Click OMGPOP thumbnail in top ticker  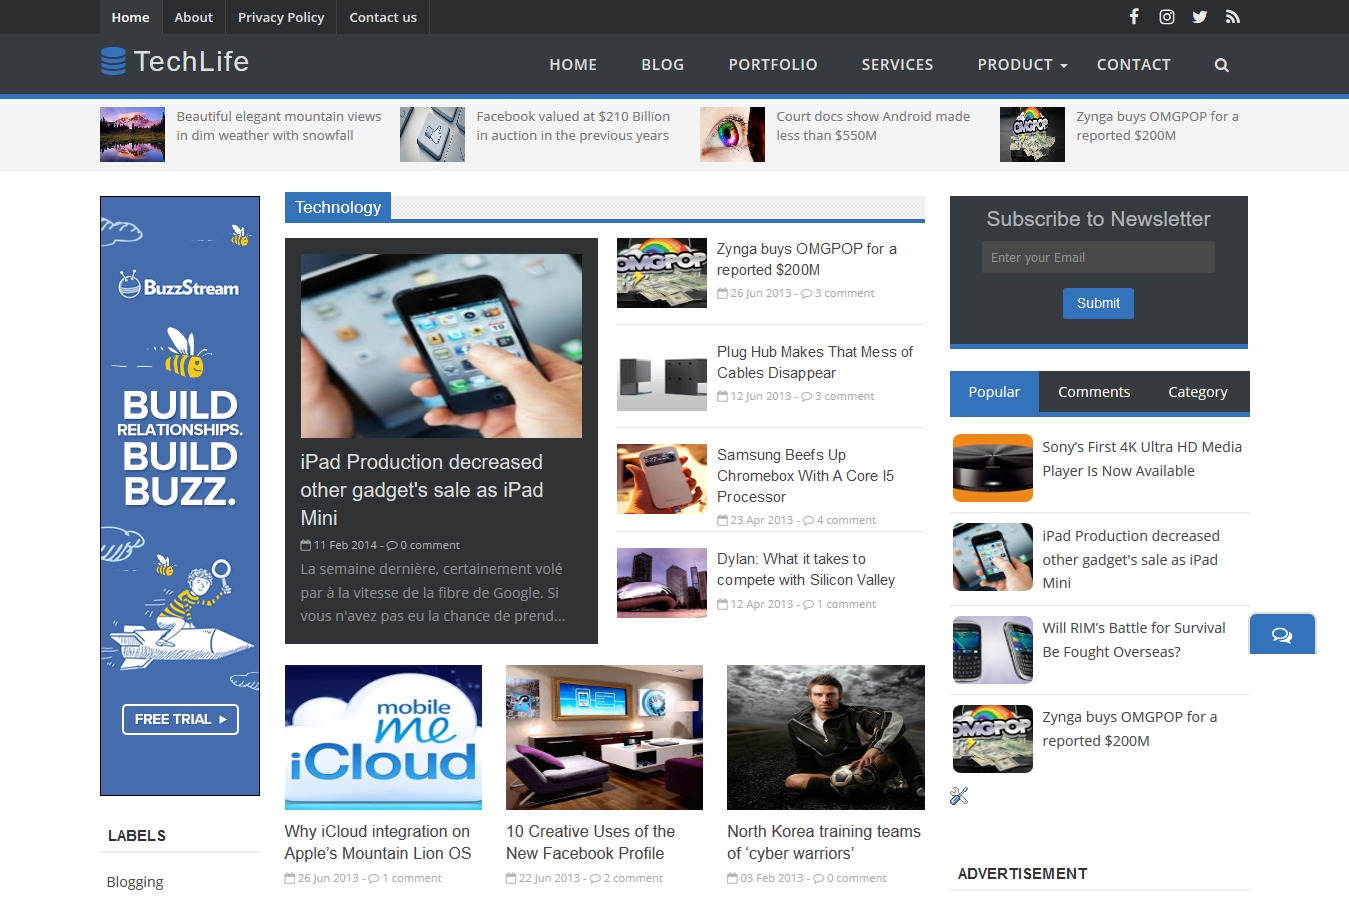coord(1032,134)
